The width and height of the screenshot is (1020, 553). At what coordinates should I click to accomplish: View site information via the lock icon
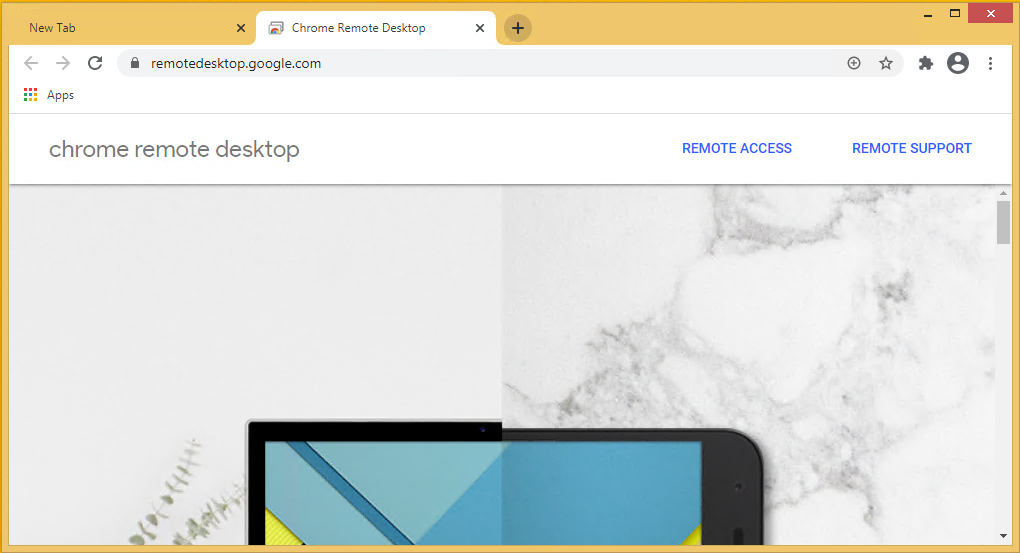[135, 63]
